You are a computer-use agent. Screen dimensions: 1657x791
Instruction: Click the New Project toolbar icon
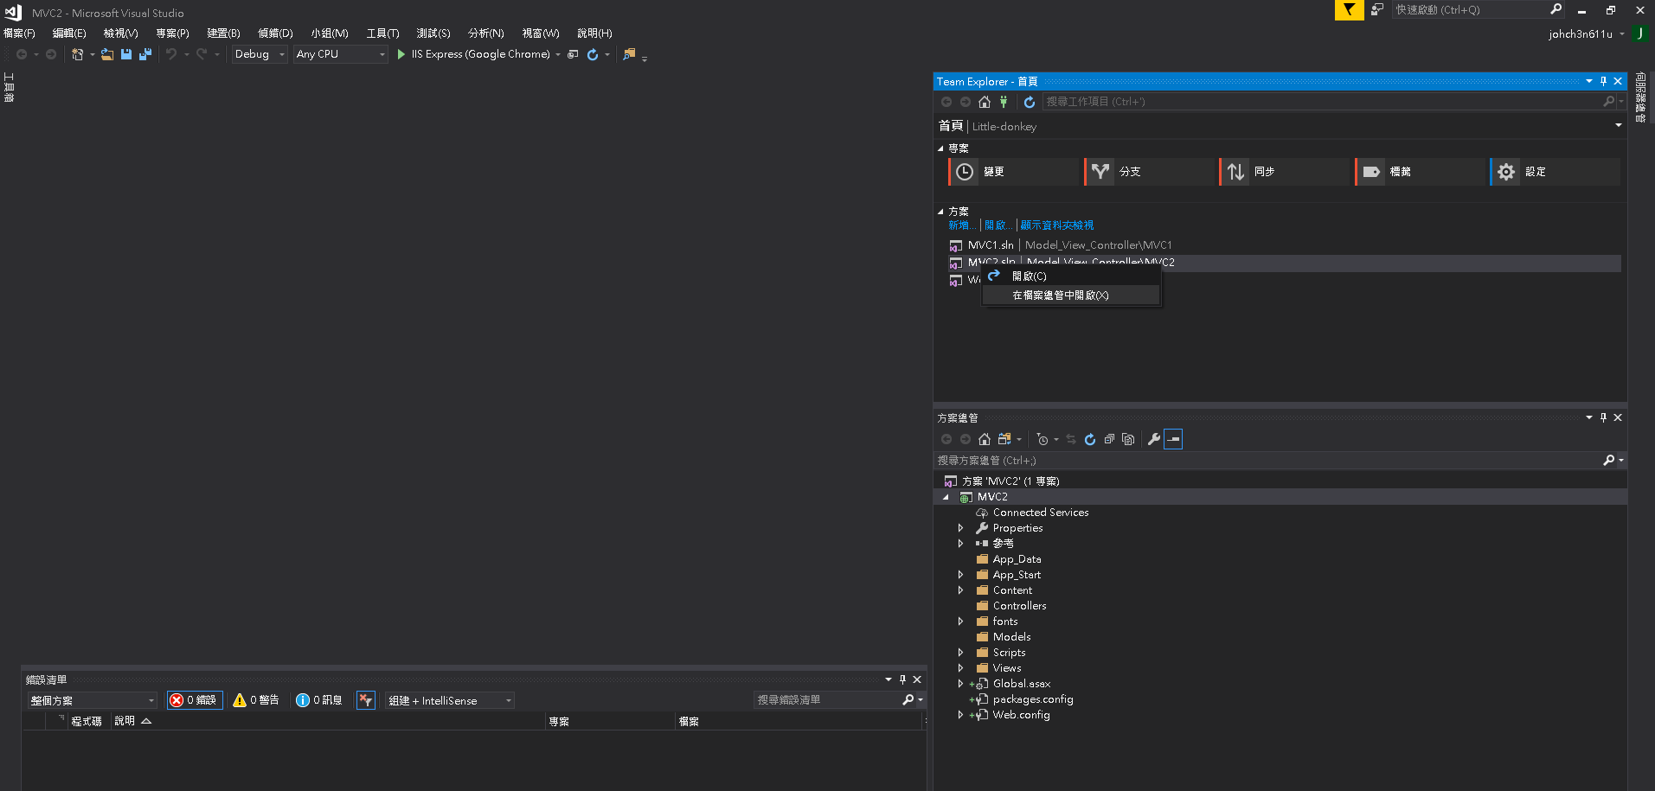click(77, 54)
